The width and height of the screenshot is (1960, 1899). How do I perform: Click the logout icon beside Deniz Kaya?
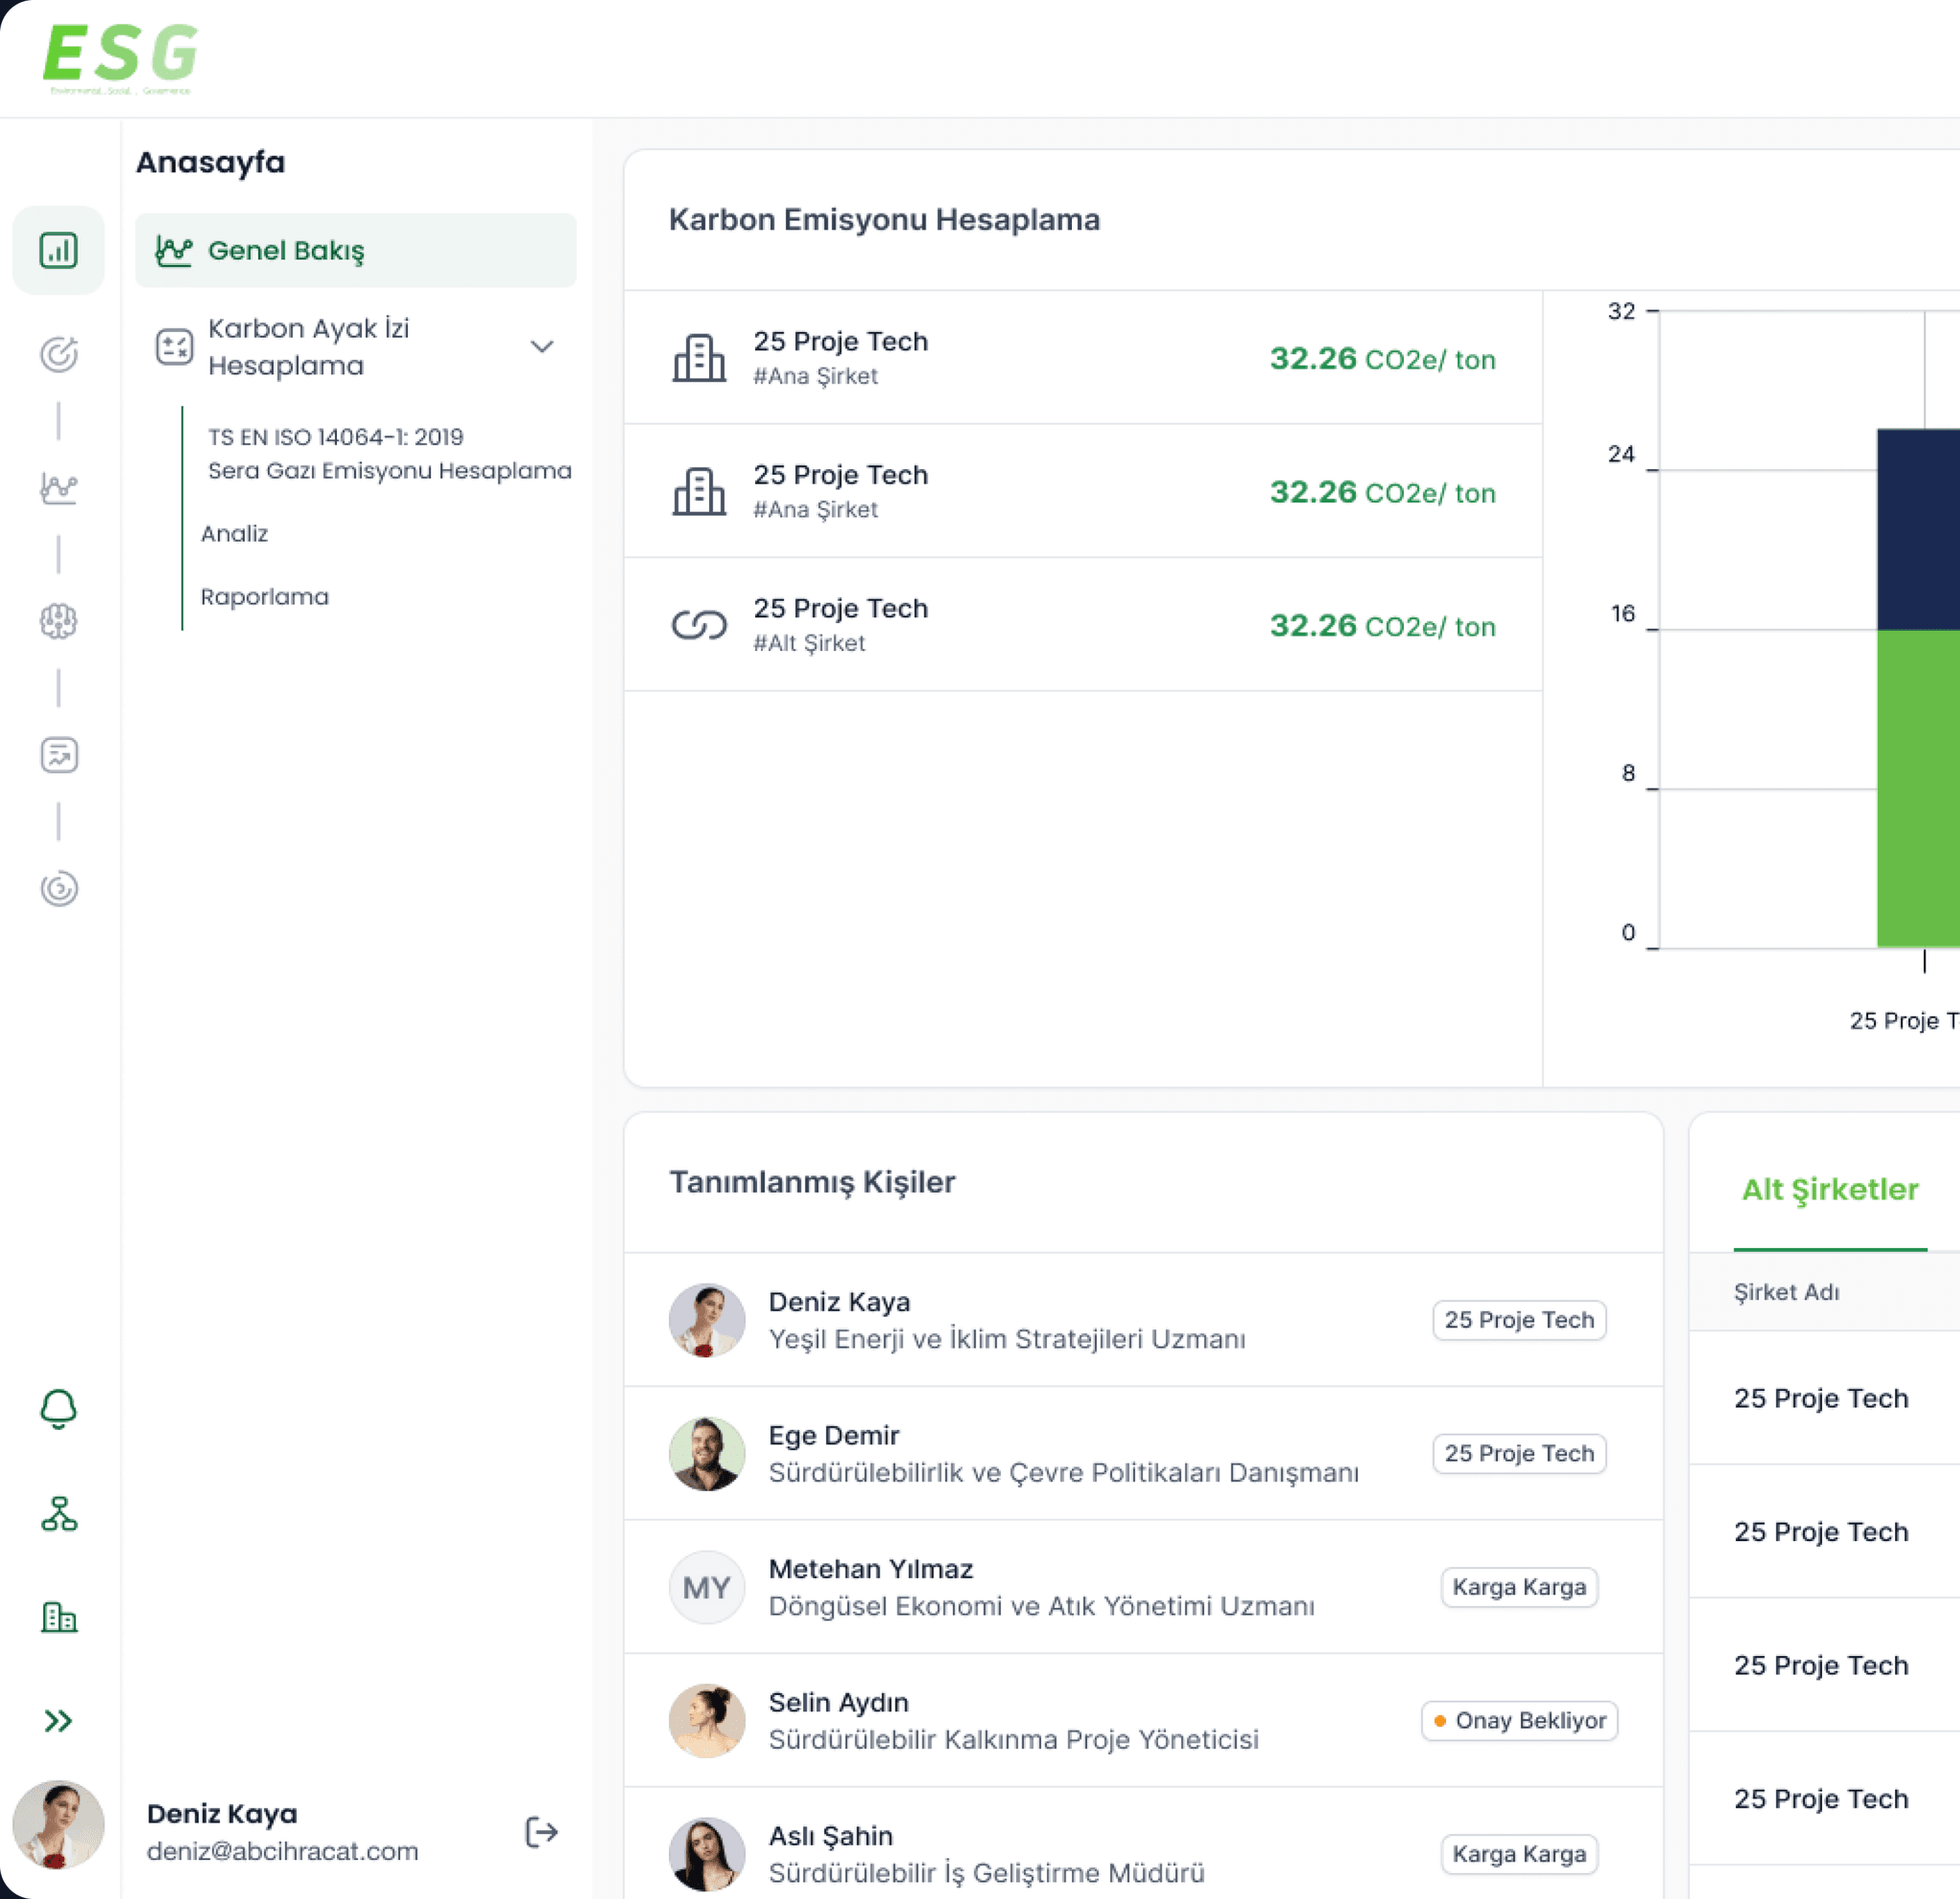coord(541,1832)
